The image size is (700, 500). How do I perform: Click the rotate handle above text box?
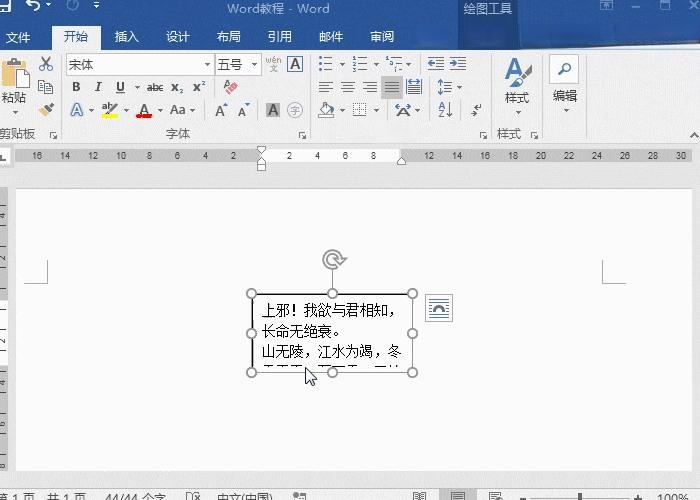coord(333,261)
